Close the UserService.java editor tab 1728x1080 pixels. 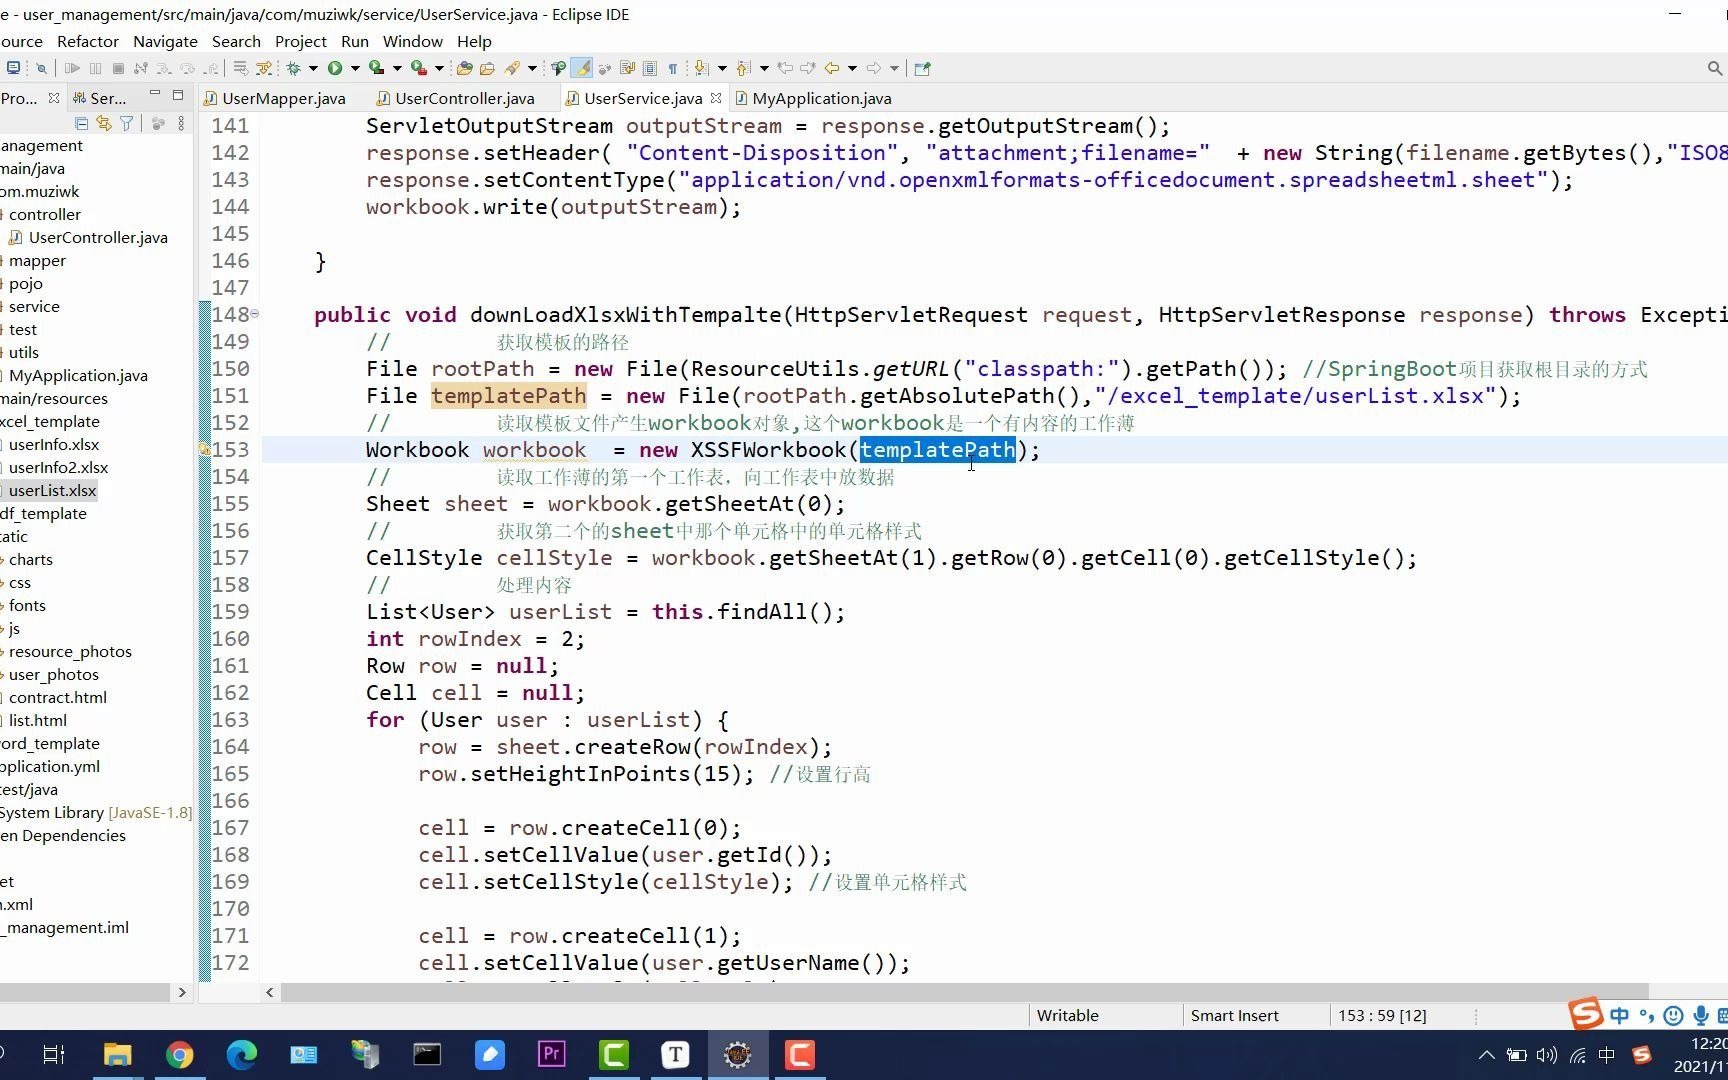[716, 98]
